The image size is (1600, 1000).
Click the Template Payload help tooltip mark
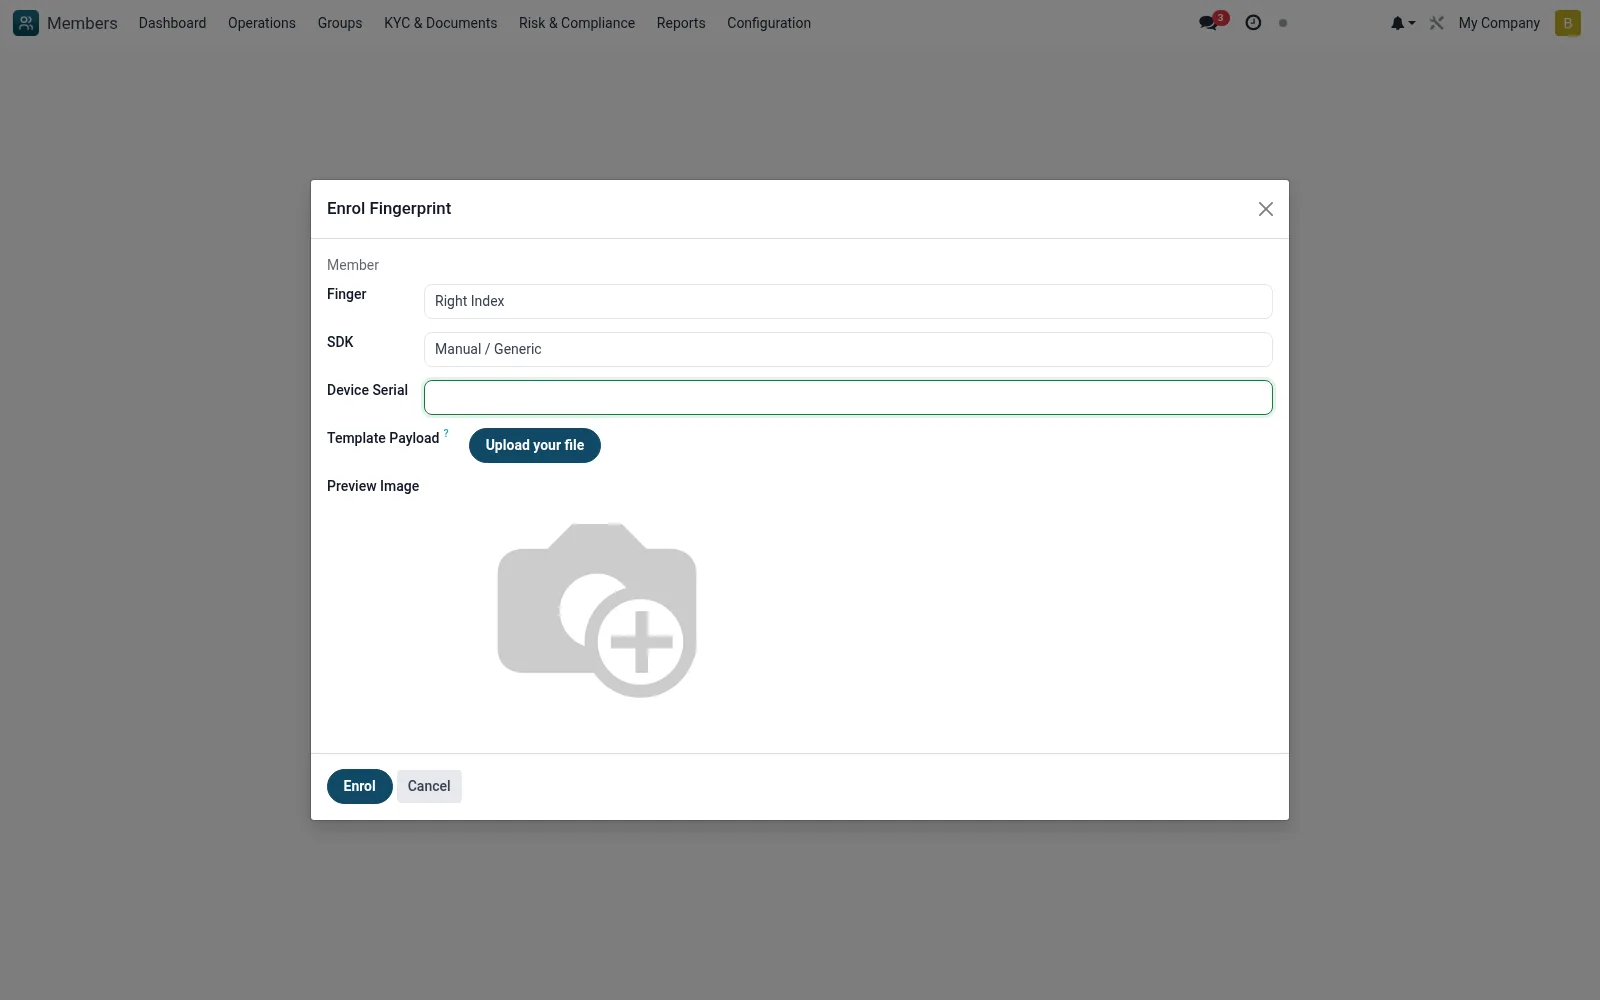pyautogui.click(x=446, y=433)
